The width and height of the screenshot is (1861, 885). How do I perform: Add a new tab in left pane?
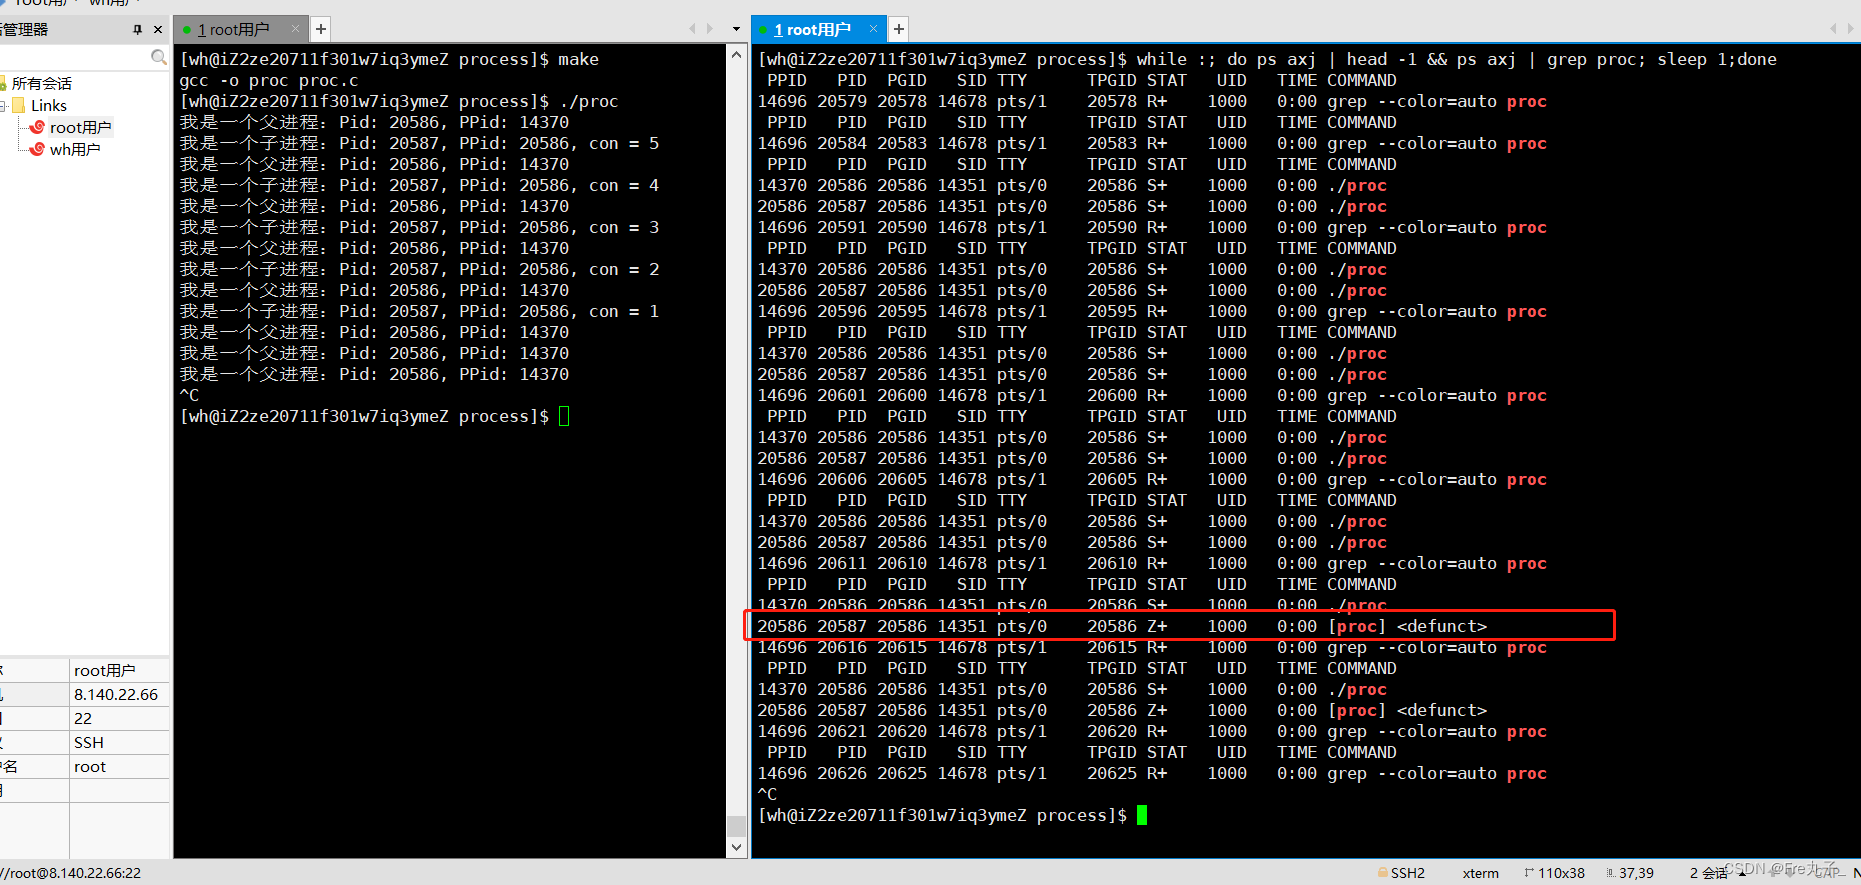click(320, 29)
